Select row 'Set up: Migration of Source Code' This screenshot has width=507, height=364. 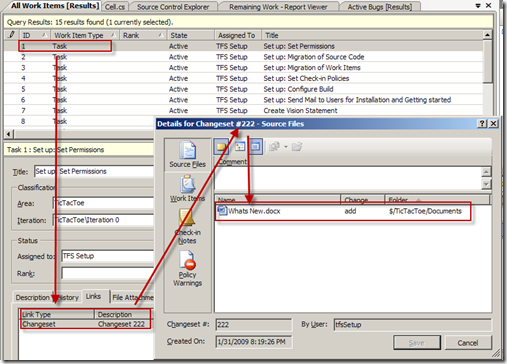coord(243,57)
